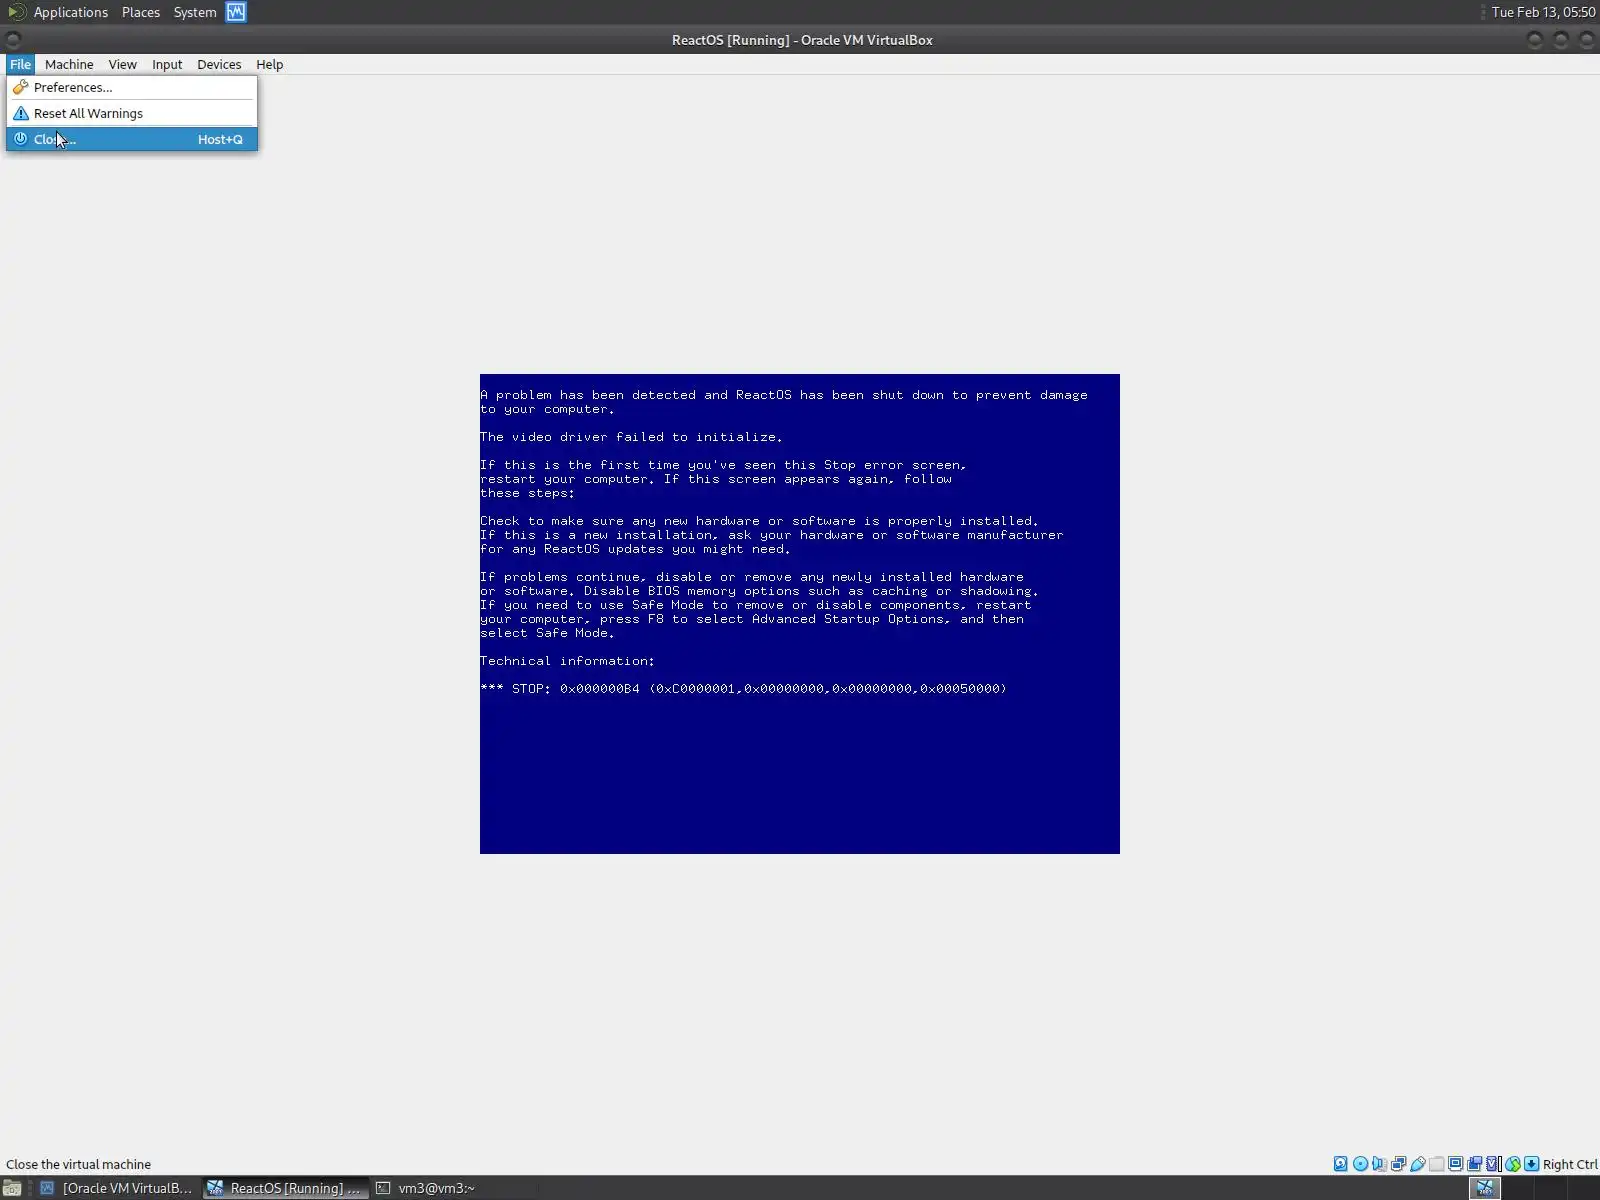Click the audio indicator in the status bar
The image size is (1600, 1200).
pyautogui.click(x=1379, y=1164)
